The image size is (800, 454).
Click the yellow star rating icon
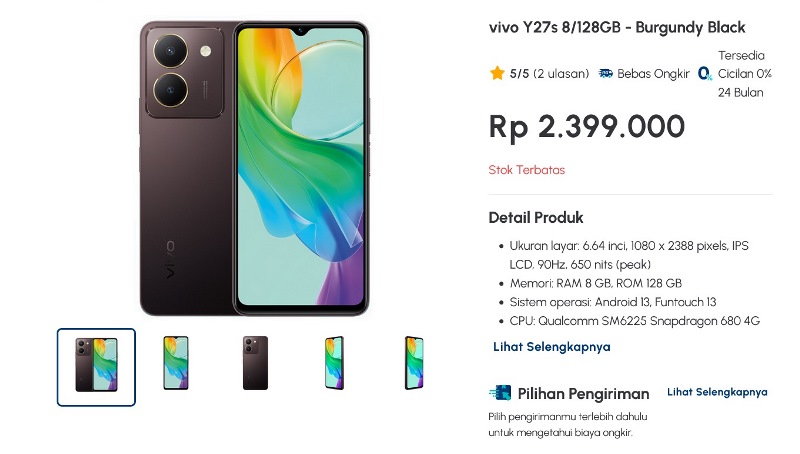coord(497,73)
